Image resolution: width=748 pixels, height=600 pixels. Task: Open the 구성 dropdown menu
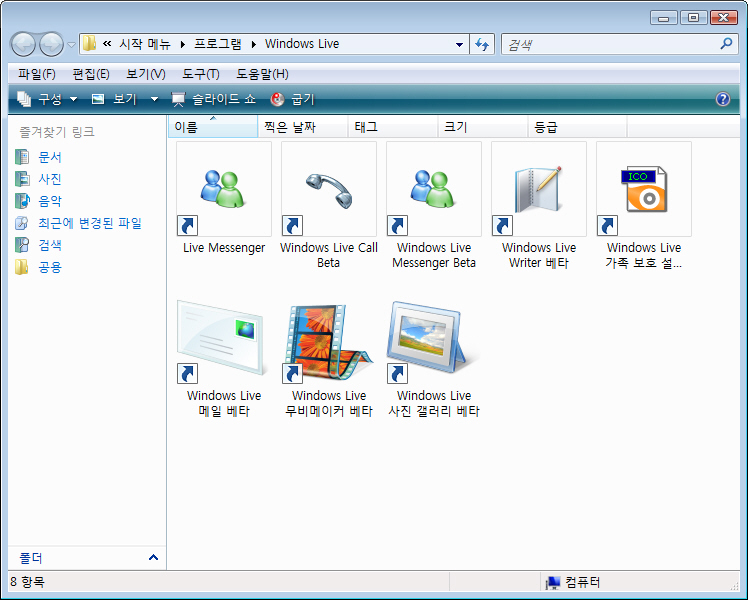pos(47,99)
